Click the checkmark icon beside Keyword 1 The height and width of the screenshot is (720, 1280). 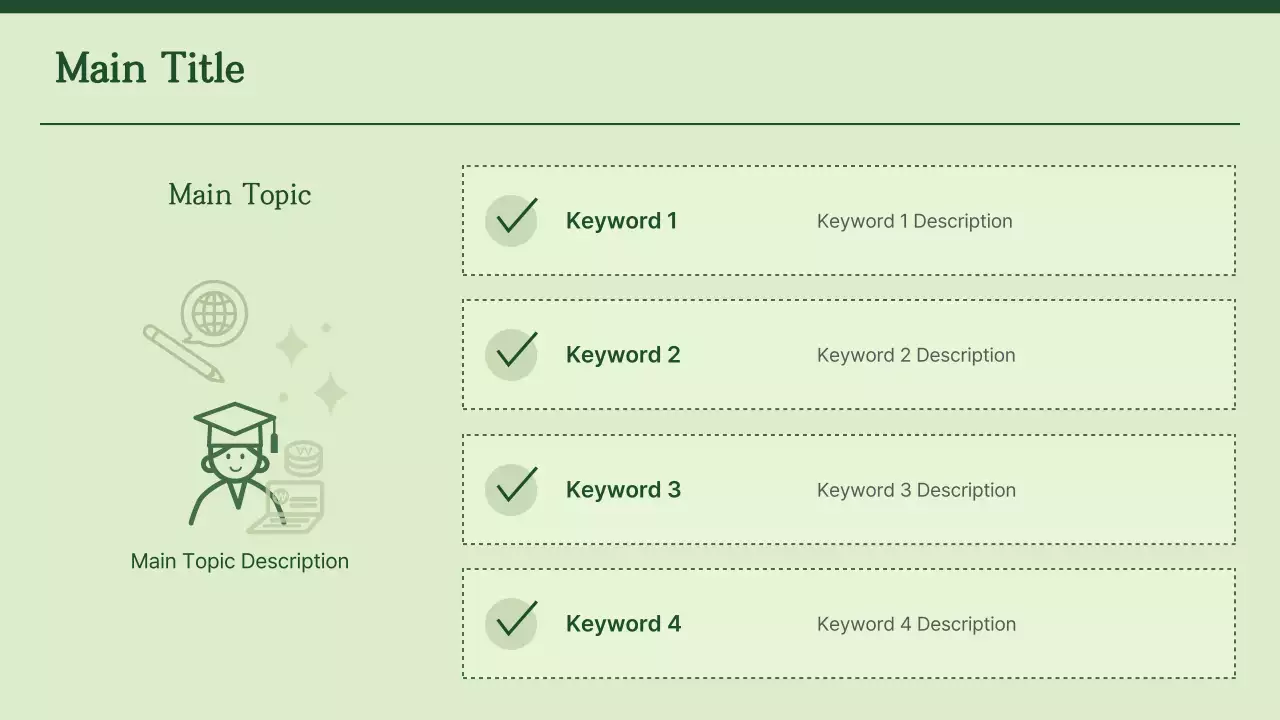click(512, 220)
